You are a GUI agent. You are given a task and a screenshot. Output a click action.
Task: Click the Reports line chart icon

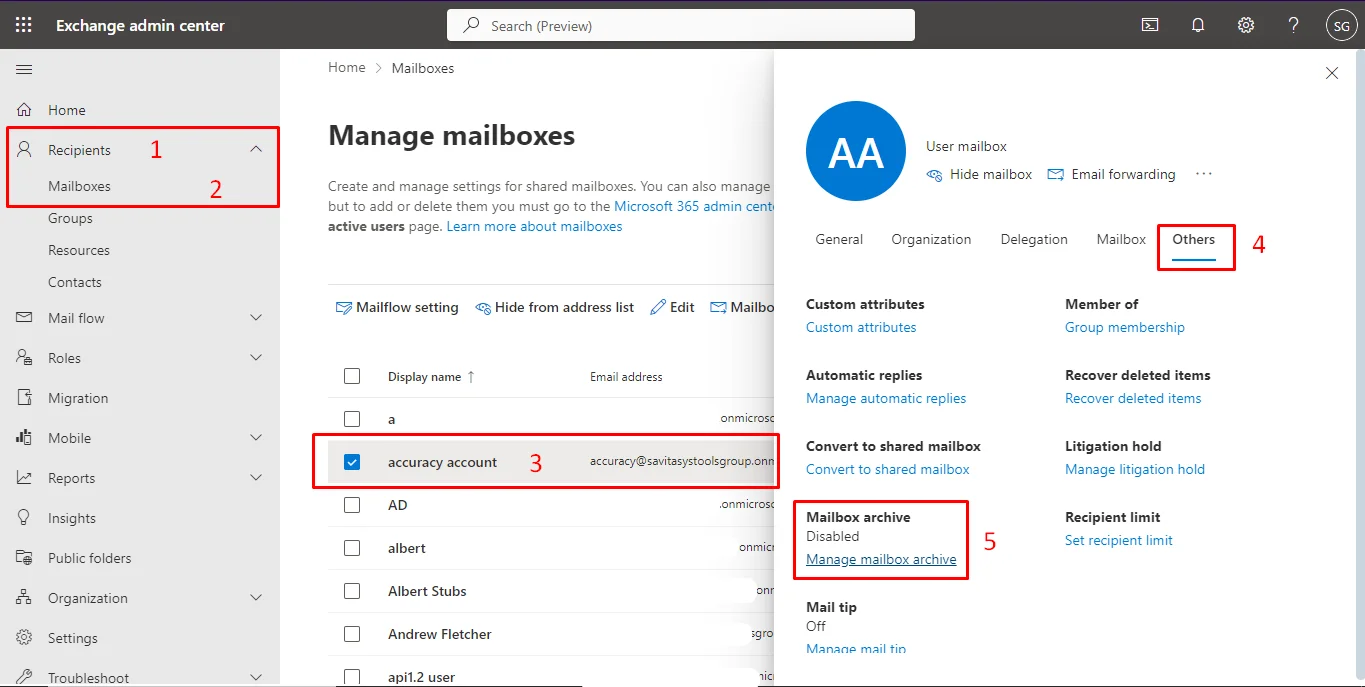coord(25,478)
